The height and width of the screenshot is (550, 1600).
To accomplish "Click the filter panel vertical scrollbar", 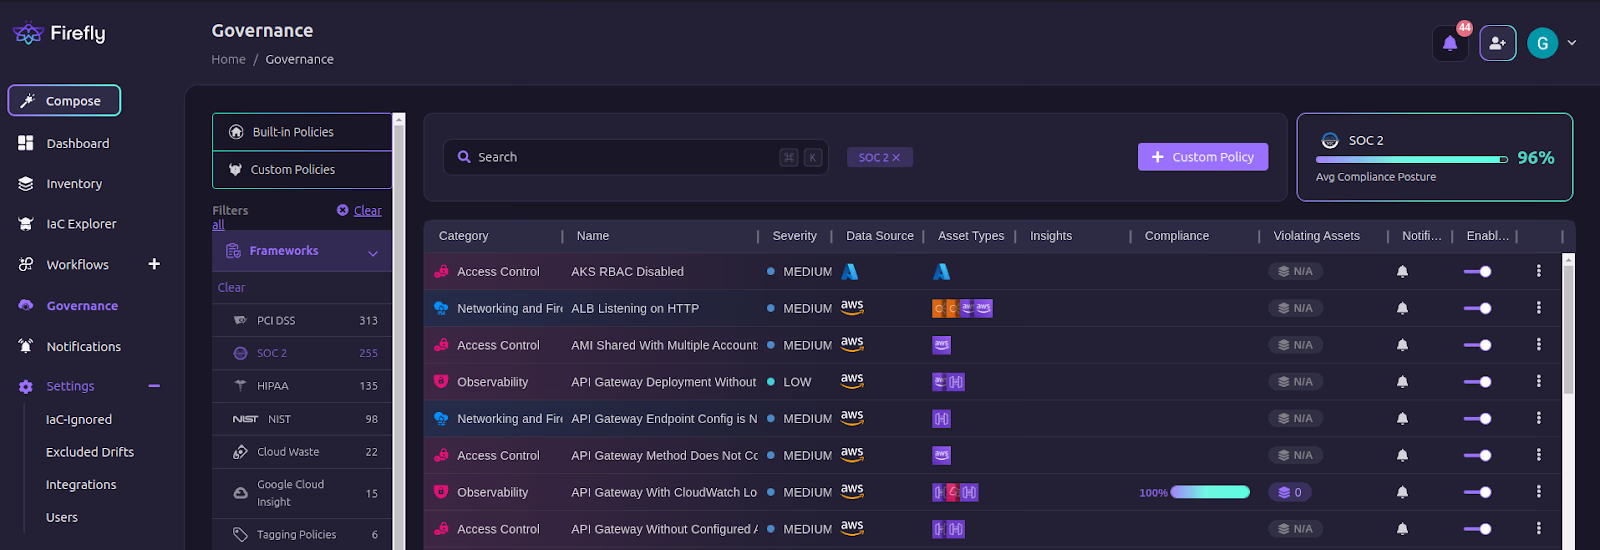I will point(399,330).
